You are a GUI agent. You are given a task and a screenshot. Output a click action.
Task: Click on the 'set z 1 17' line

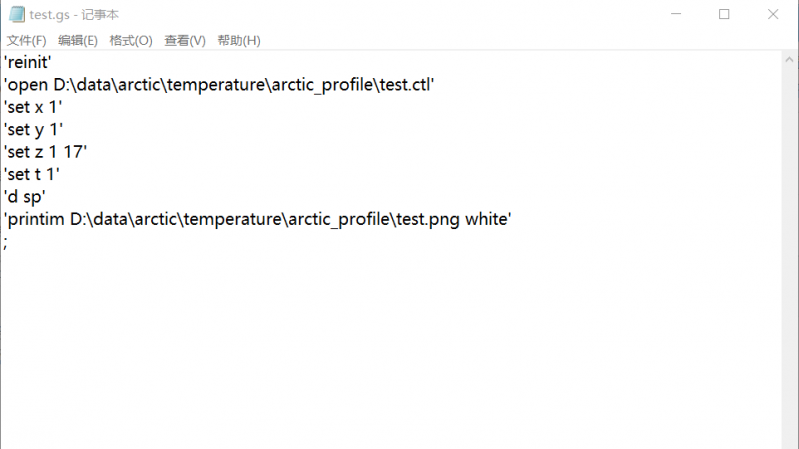coord(46,151)
